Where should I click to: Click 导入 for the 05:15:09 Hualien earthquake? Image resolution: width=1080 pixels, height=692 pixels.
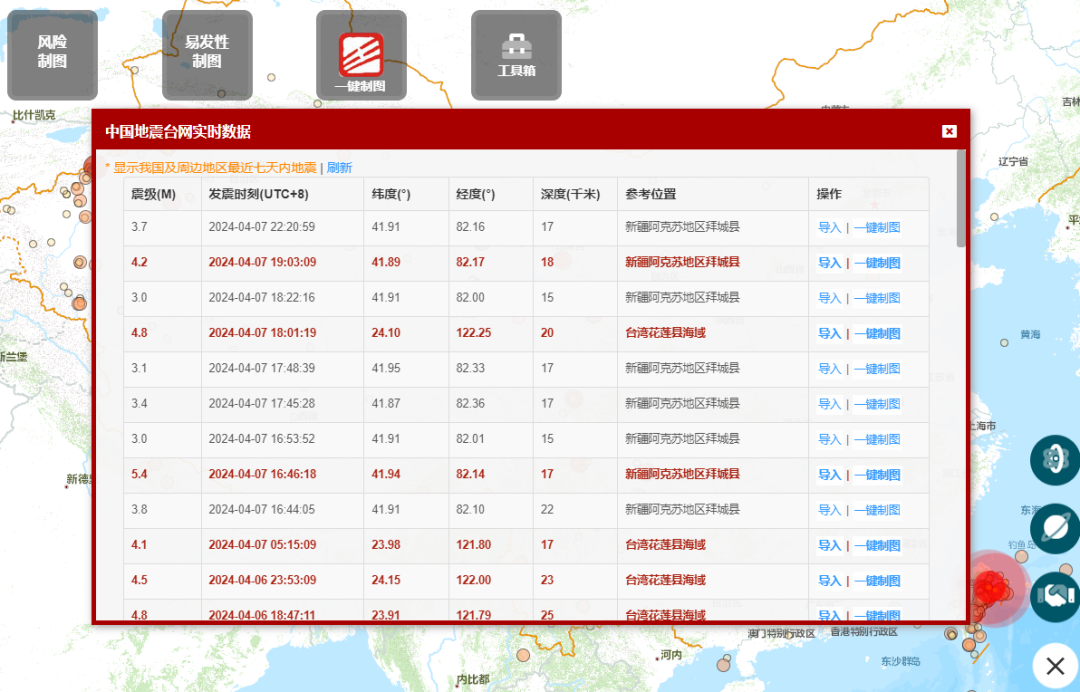830,545
